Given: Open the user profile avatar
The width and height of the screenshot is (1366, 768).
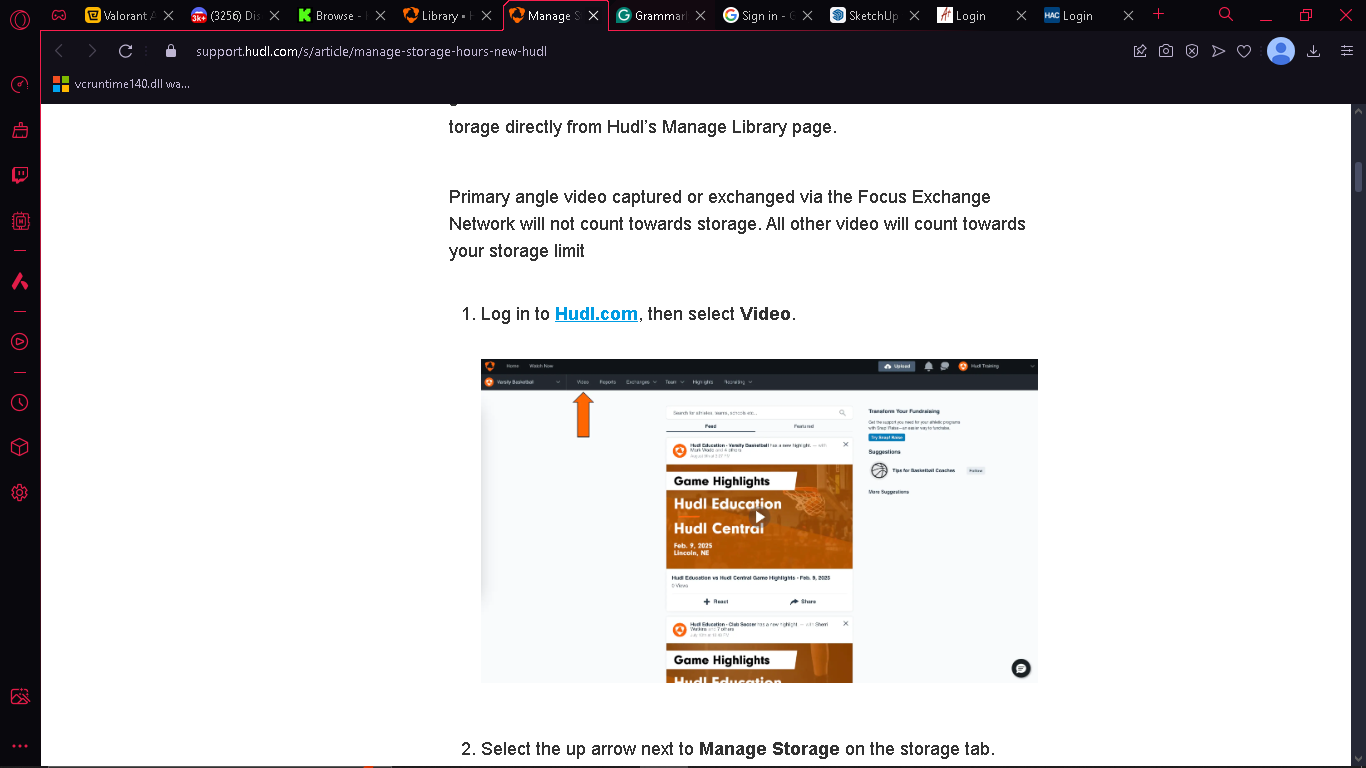Looking at the screenshot, I should 1281,51.
